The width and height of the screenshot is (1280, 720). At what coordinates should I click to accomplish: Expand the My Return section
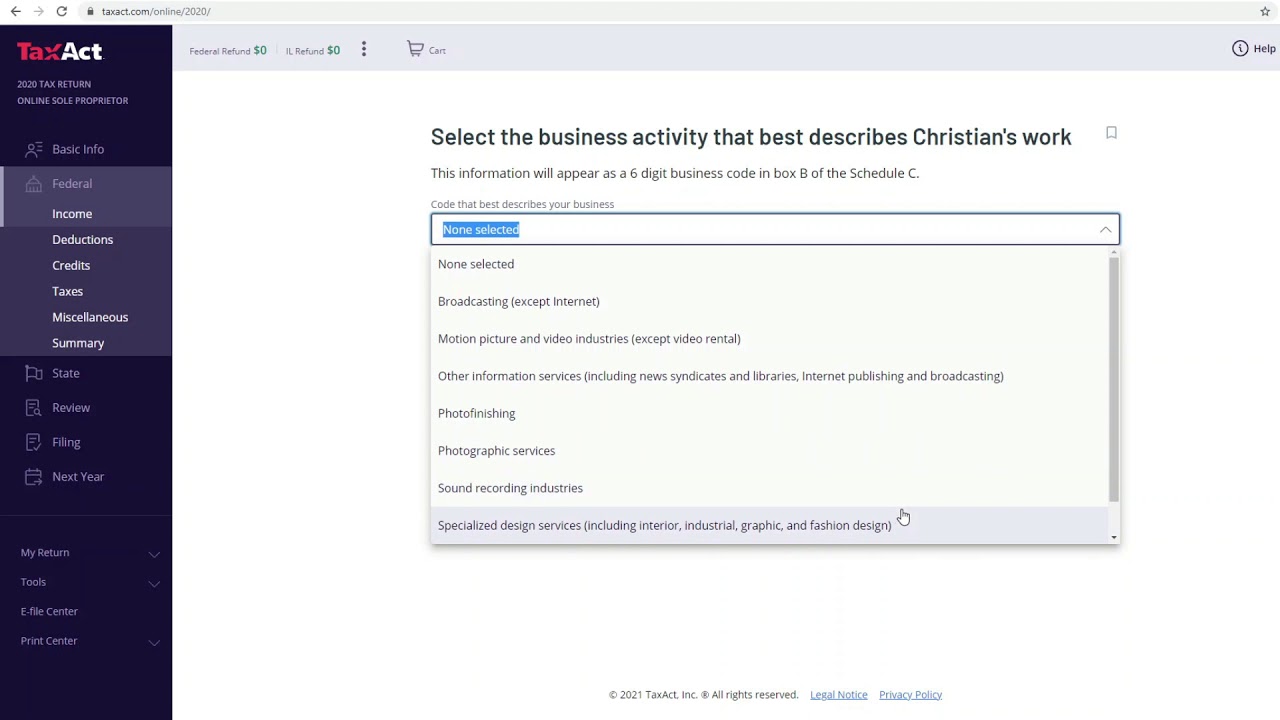(154, 553)
